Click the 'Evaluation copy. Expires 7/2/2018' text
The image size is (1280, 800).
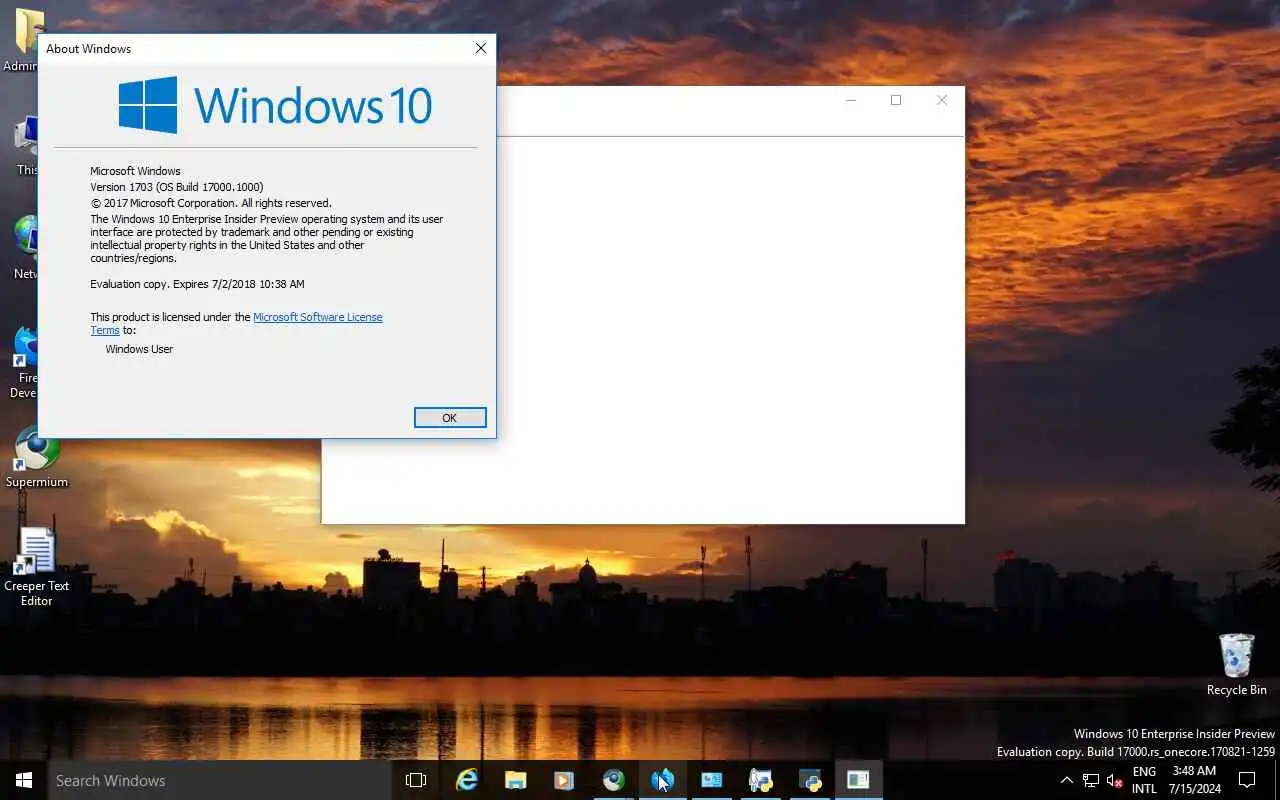pos(197,284)
